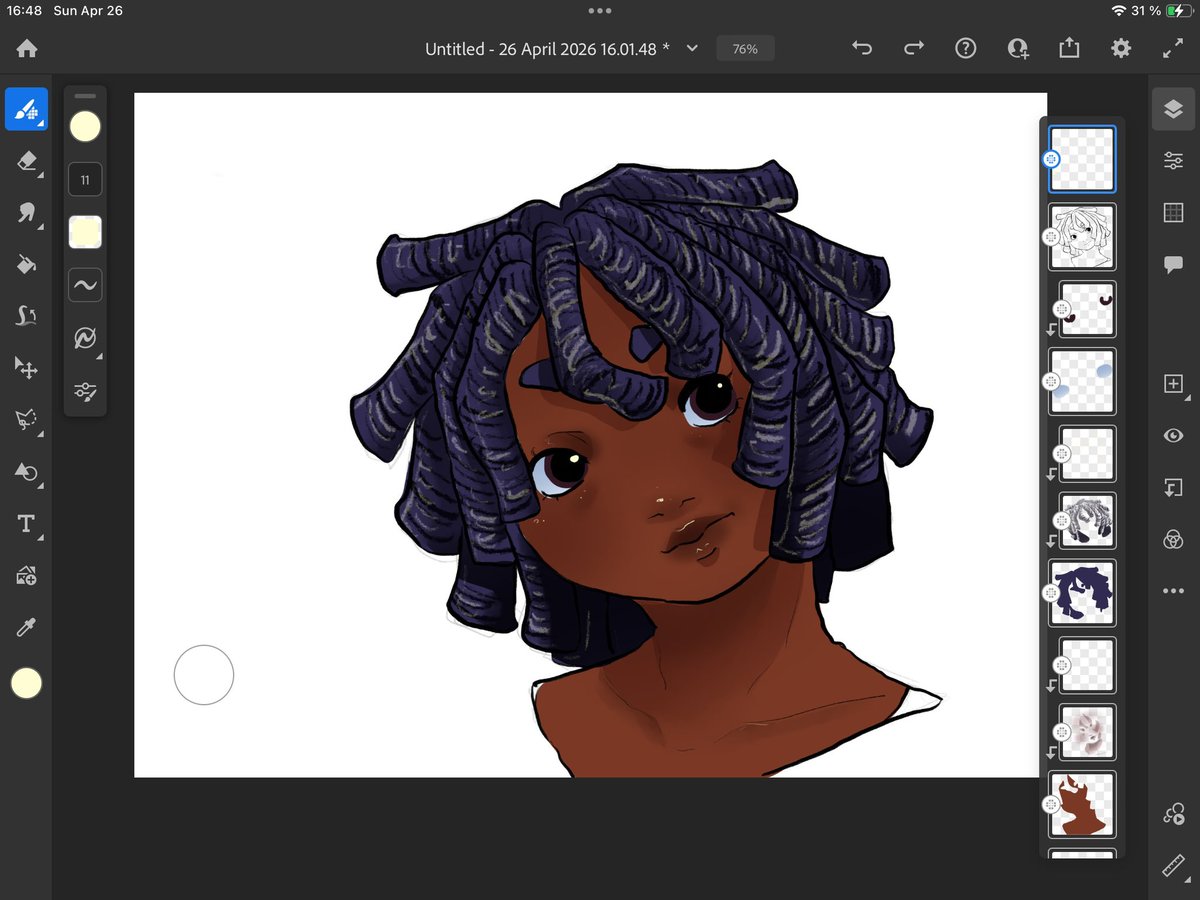The height and width of the screenshot is (900, 1200).
Task: Select the dark crescents clipped layer thumbnail
Action: click(x=1087, y=308)
